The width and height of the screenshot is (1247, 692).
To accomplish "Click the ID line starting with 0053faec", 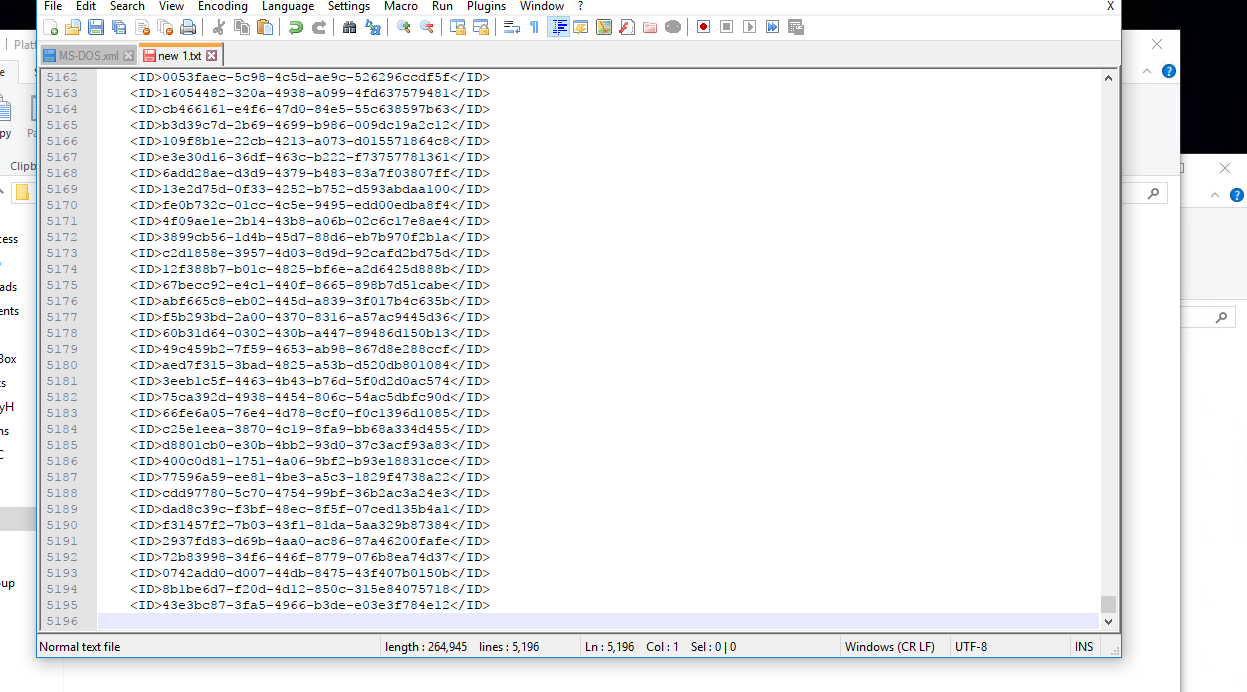I will tap(310, 77).
